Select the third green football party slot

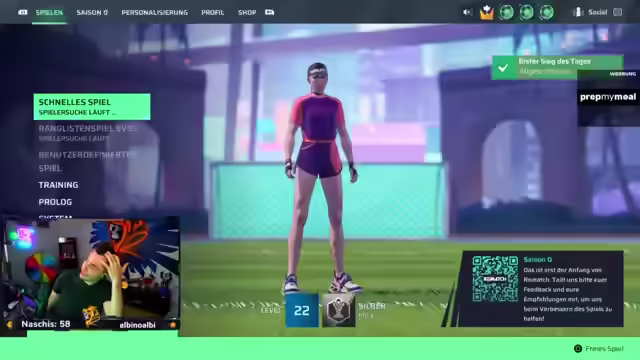[547, 12]
